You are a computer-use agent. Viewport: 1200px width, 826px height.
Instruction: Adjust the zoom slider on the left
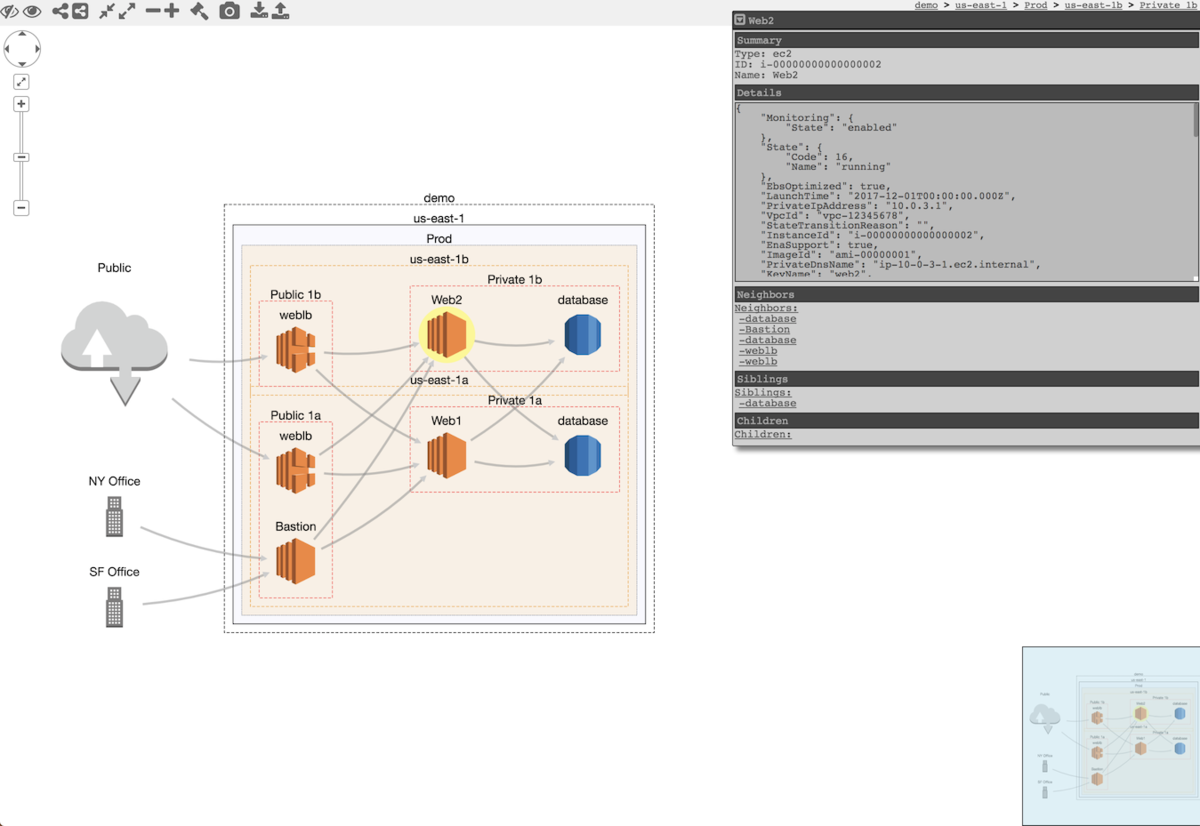pos(21,157)
